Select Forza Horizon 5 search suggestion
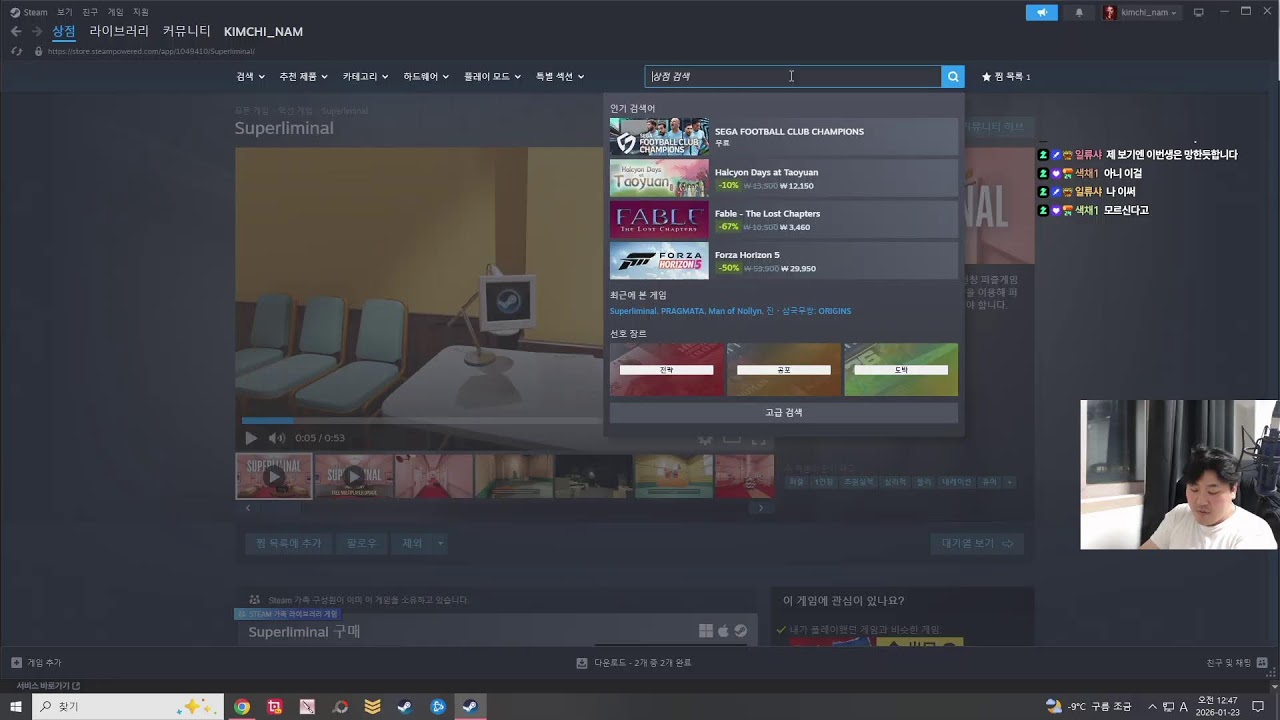1280x720 pixels. click(x=784, y=261)
